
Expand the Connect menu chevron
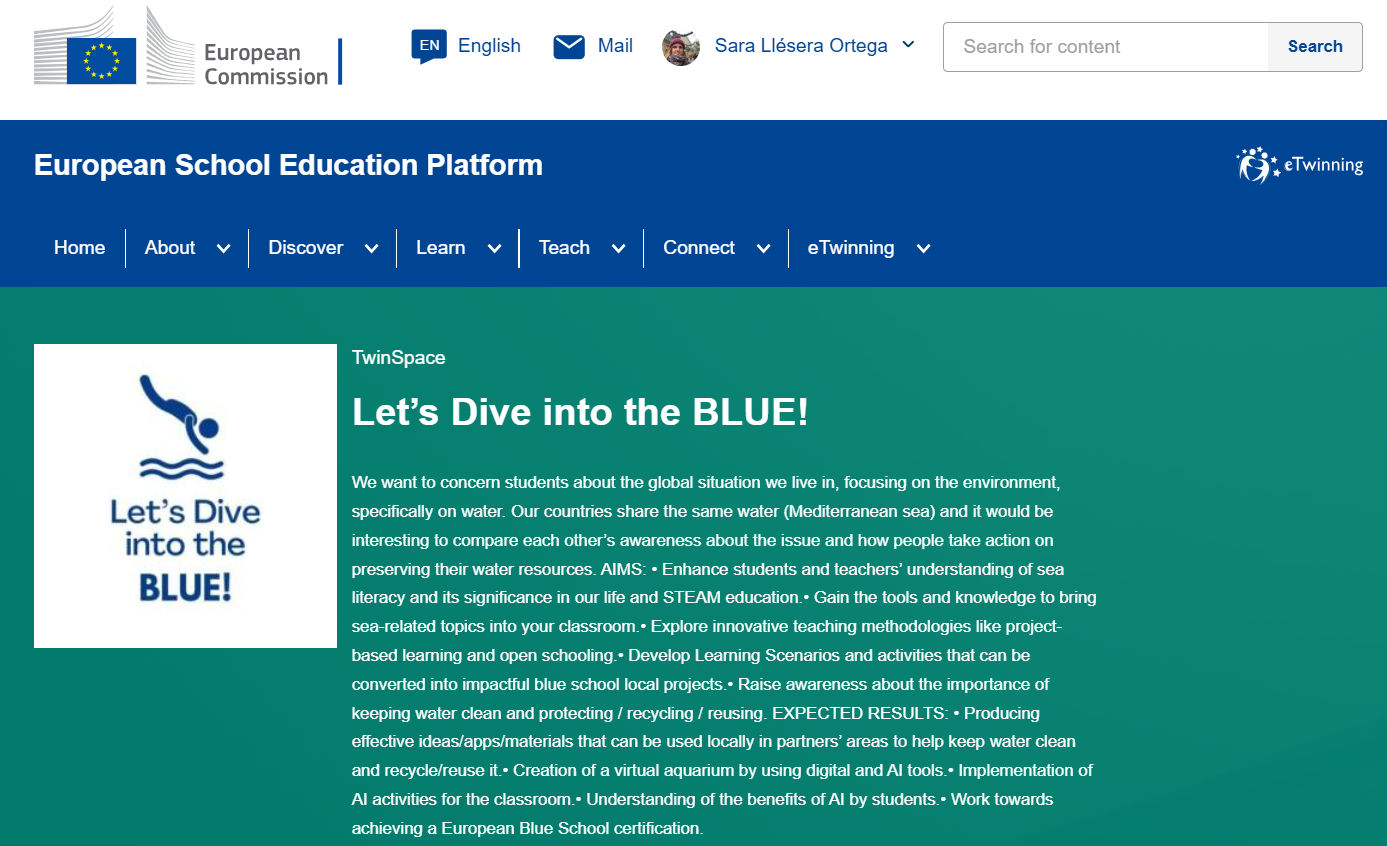(x=763, y=249)
